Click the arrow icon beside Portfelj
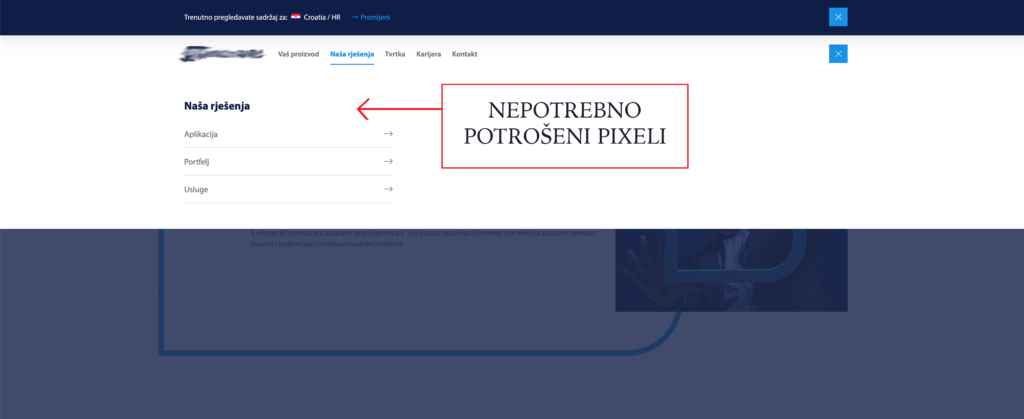Image resolution: width=1024 pixels, height=419 pixels. [387, 161]
